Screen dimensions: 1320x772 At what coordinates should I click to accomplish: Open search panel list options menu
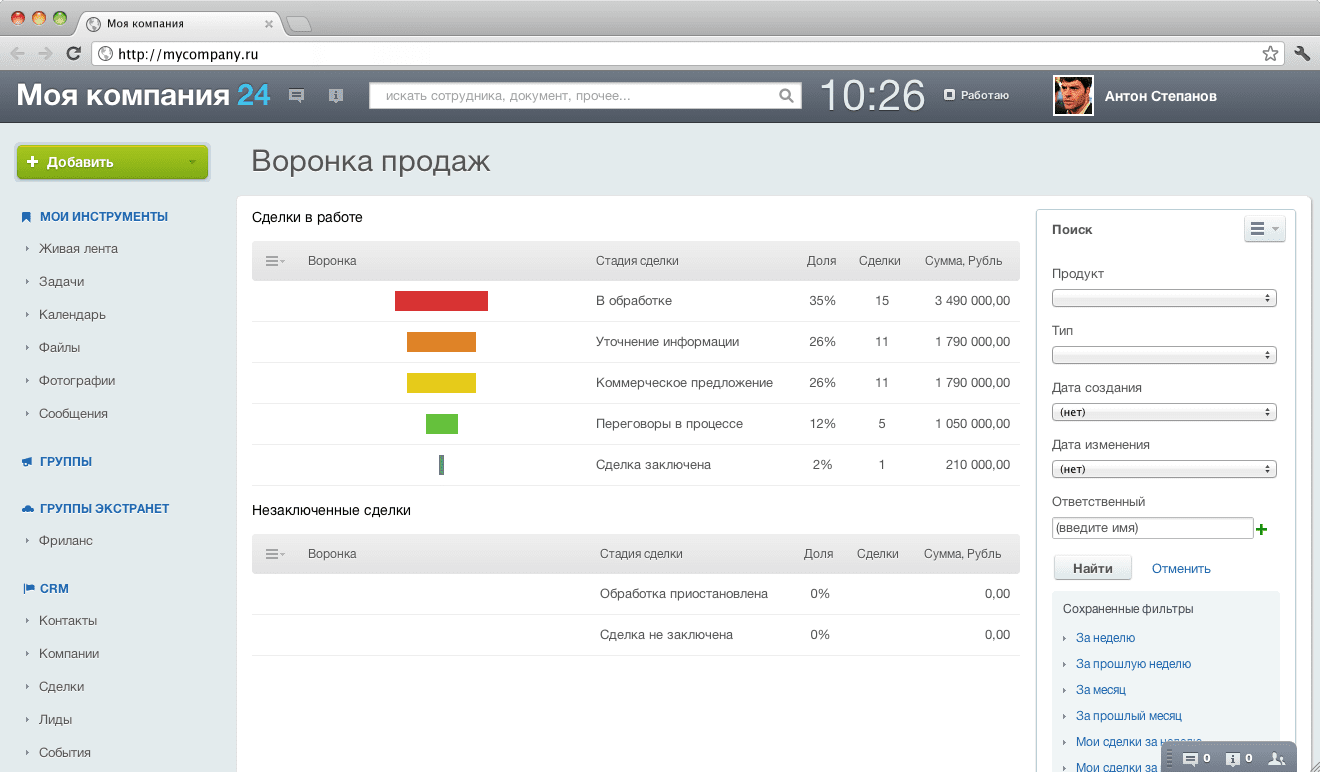click(x=1264, y=230)
